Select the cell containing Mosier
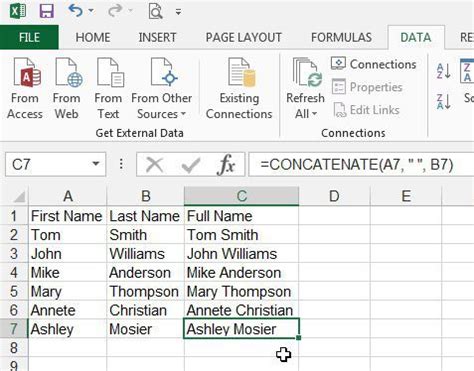Viewport: 474px width, 371px height. (146, 329)
